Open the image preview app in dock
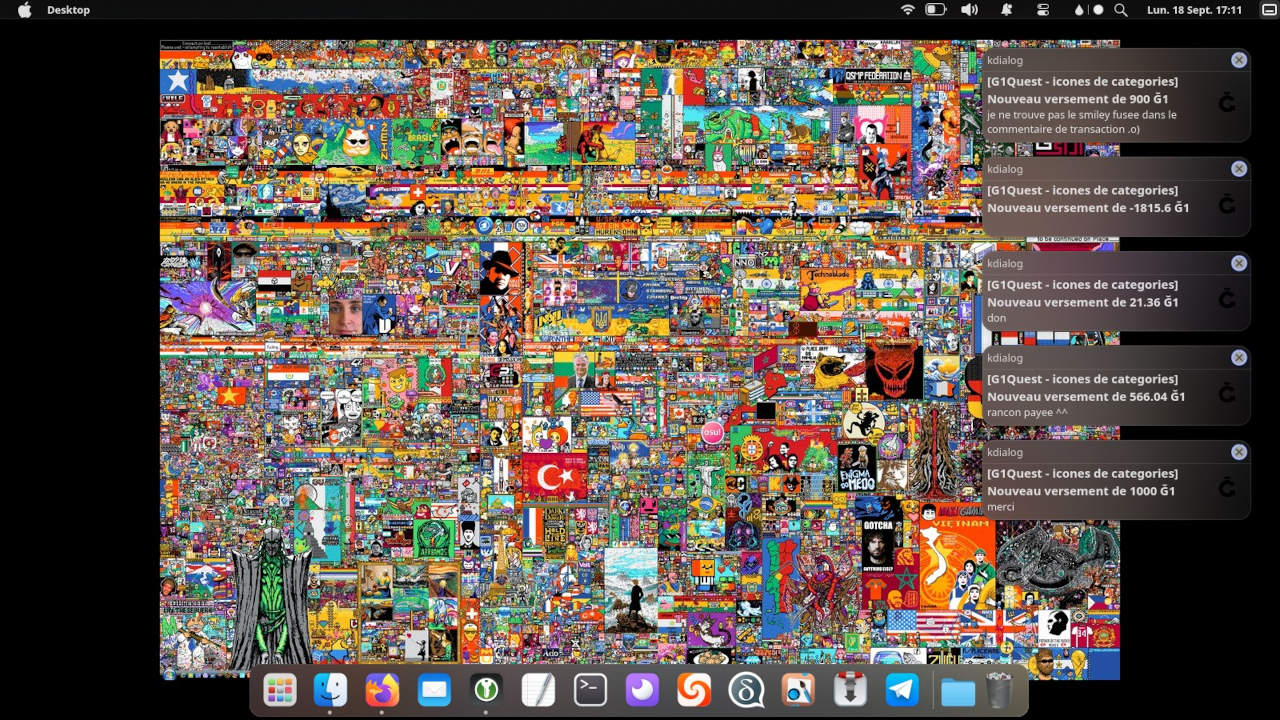The height and width of the screenshot is (720, 1280). pyautogui.click(x=798, y=690)
